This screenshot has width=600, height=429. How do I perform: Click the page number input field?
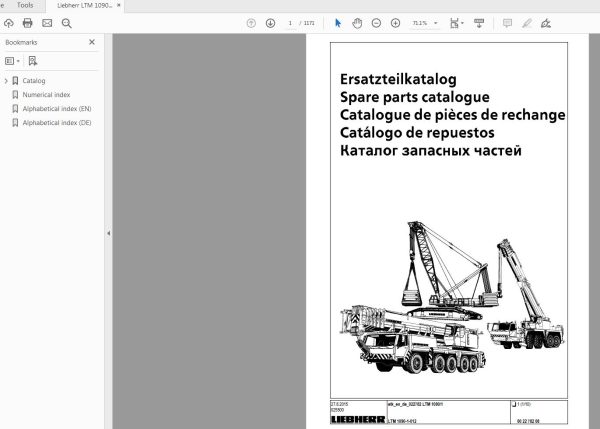coord(291,23)
